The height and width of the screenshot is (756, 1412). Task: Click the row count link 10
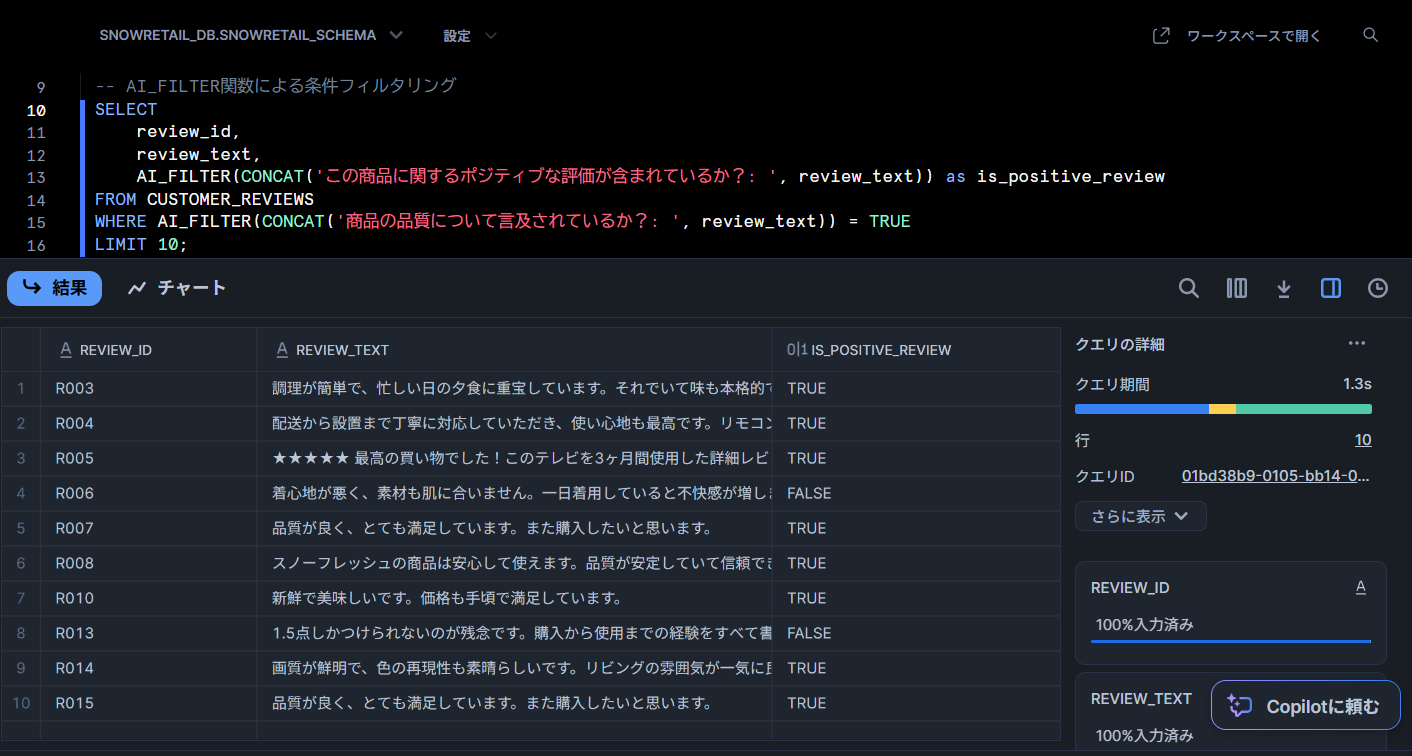(1363, 440)
